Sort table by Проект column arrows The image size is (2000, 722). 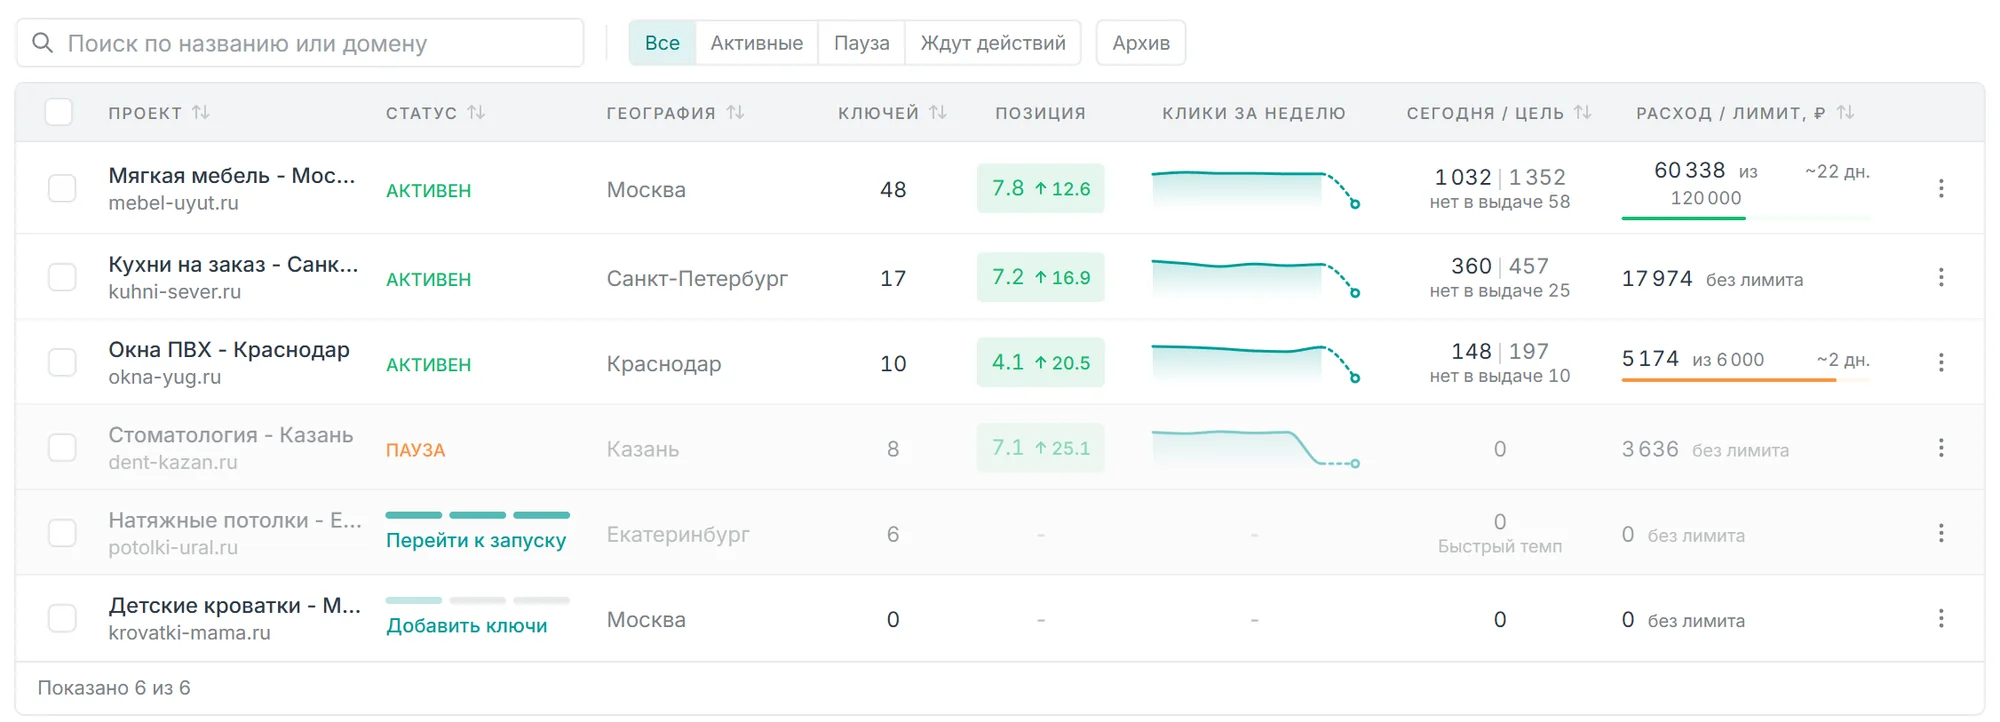(x=201, y=113)
